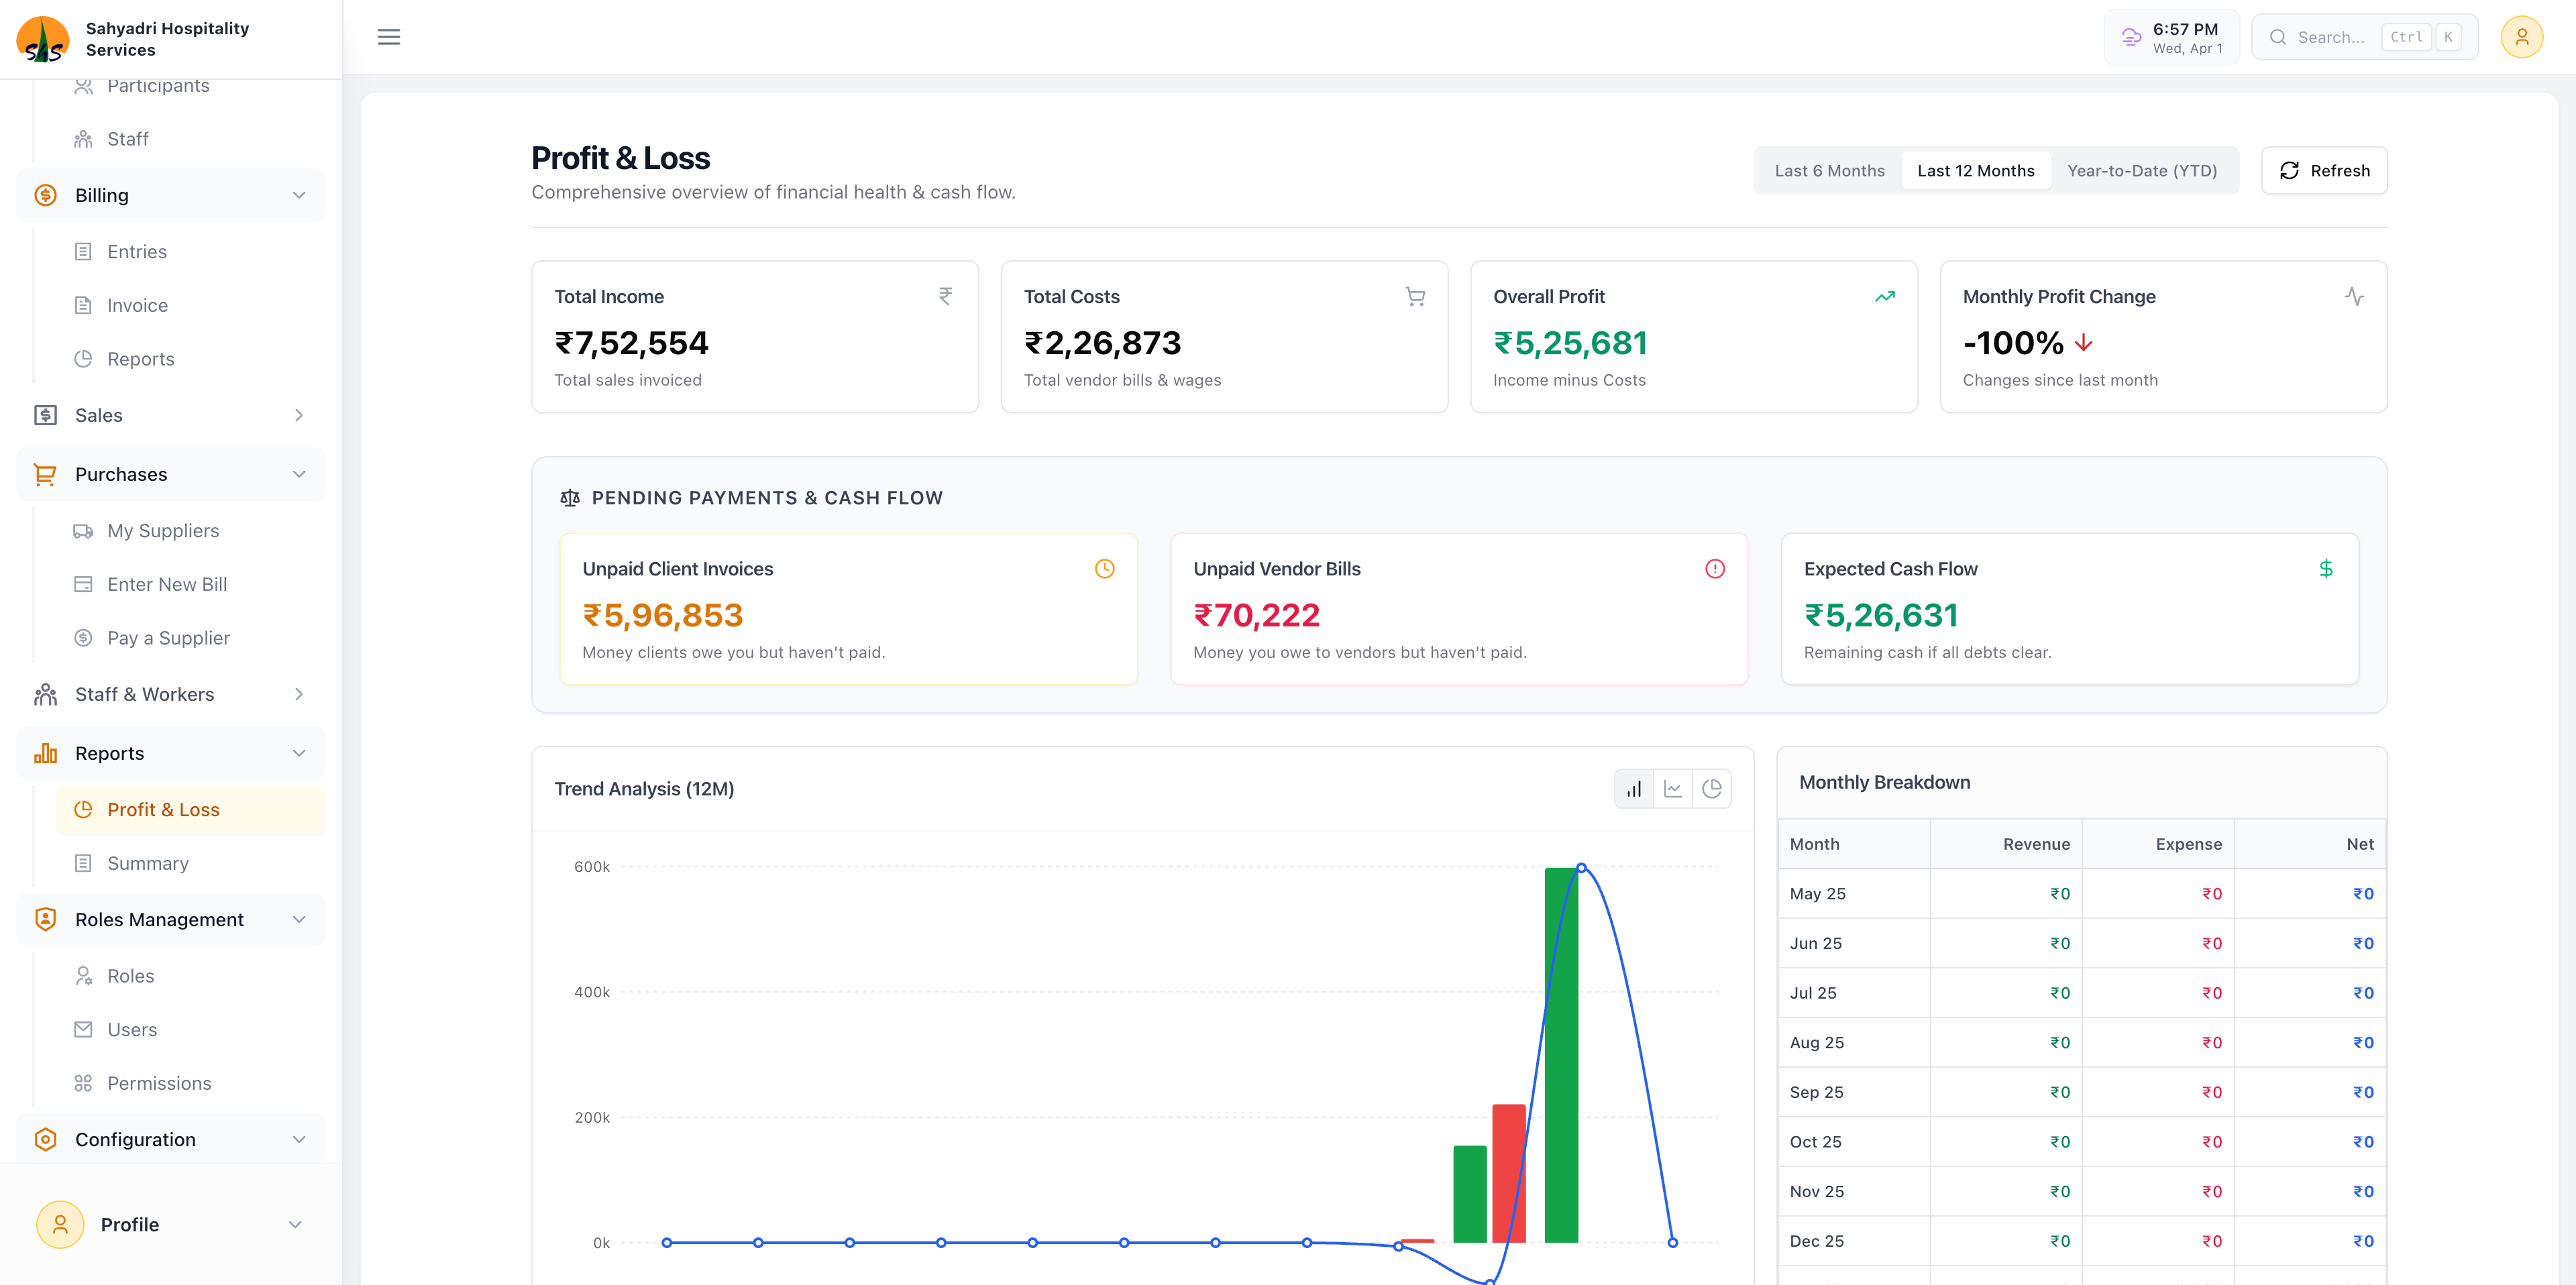Click the grid icon beside Permissions

[83, 1083]
